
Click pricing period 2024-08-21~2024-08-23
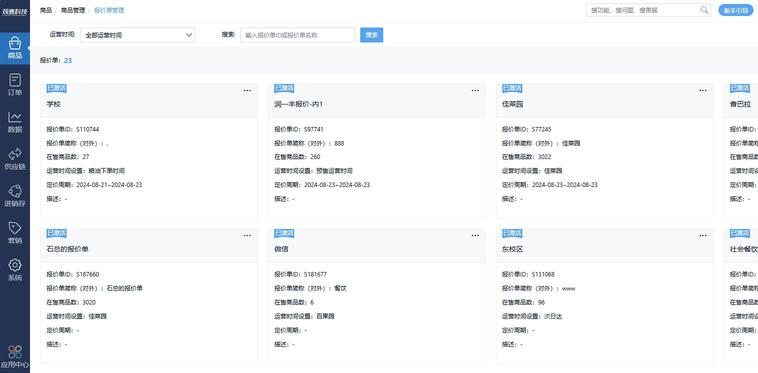109,185
